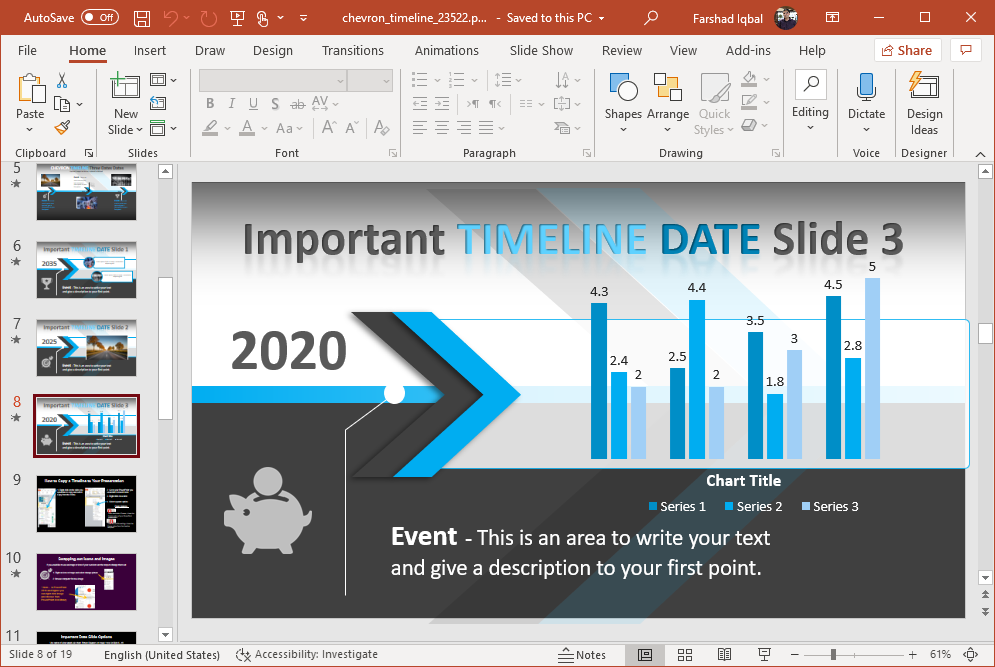This screenshot has width=995, height=667.
Task: Switch to Normal view in status bar
Action: [x=645, y=655]
